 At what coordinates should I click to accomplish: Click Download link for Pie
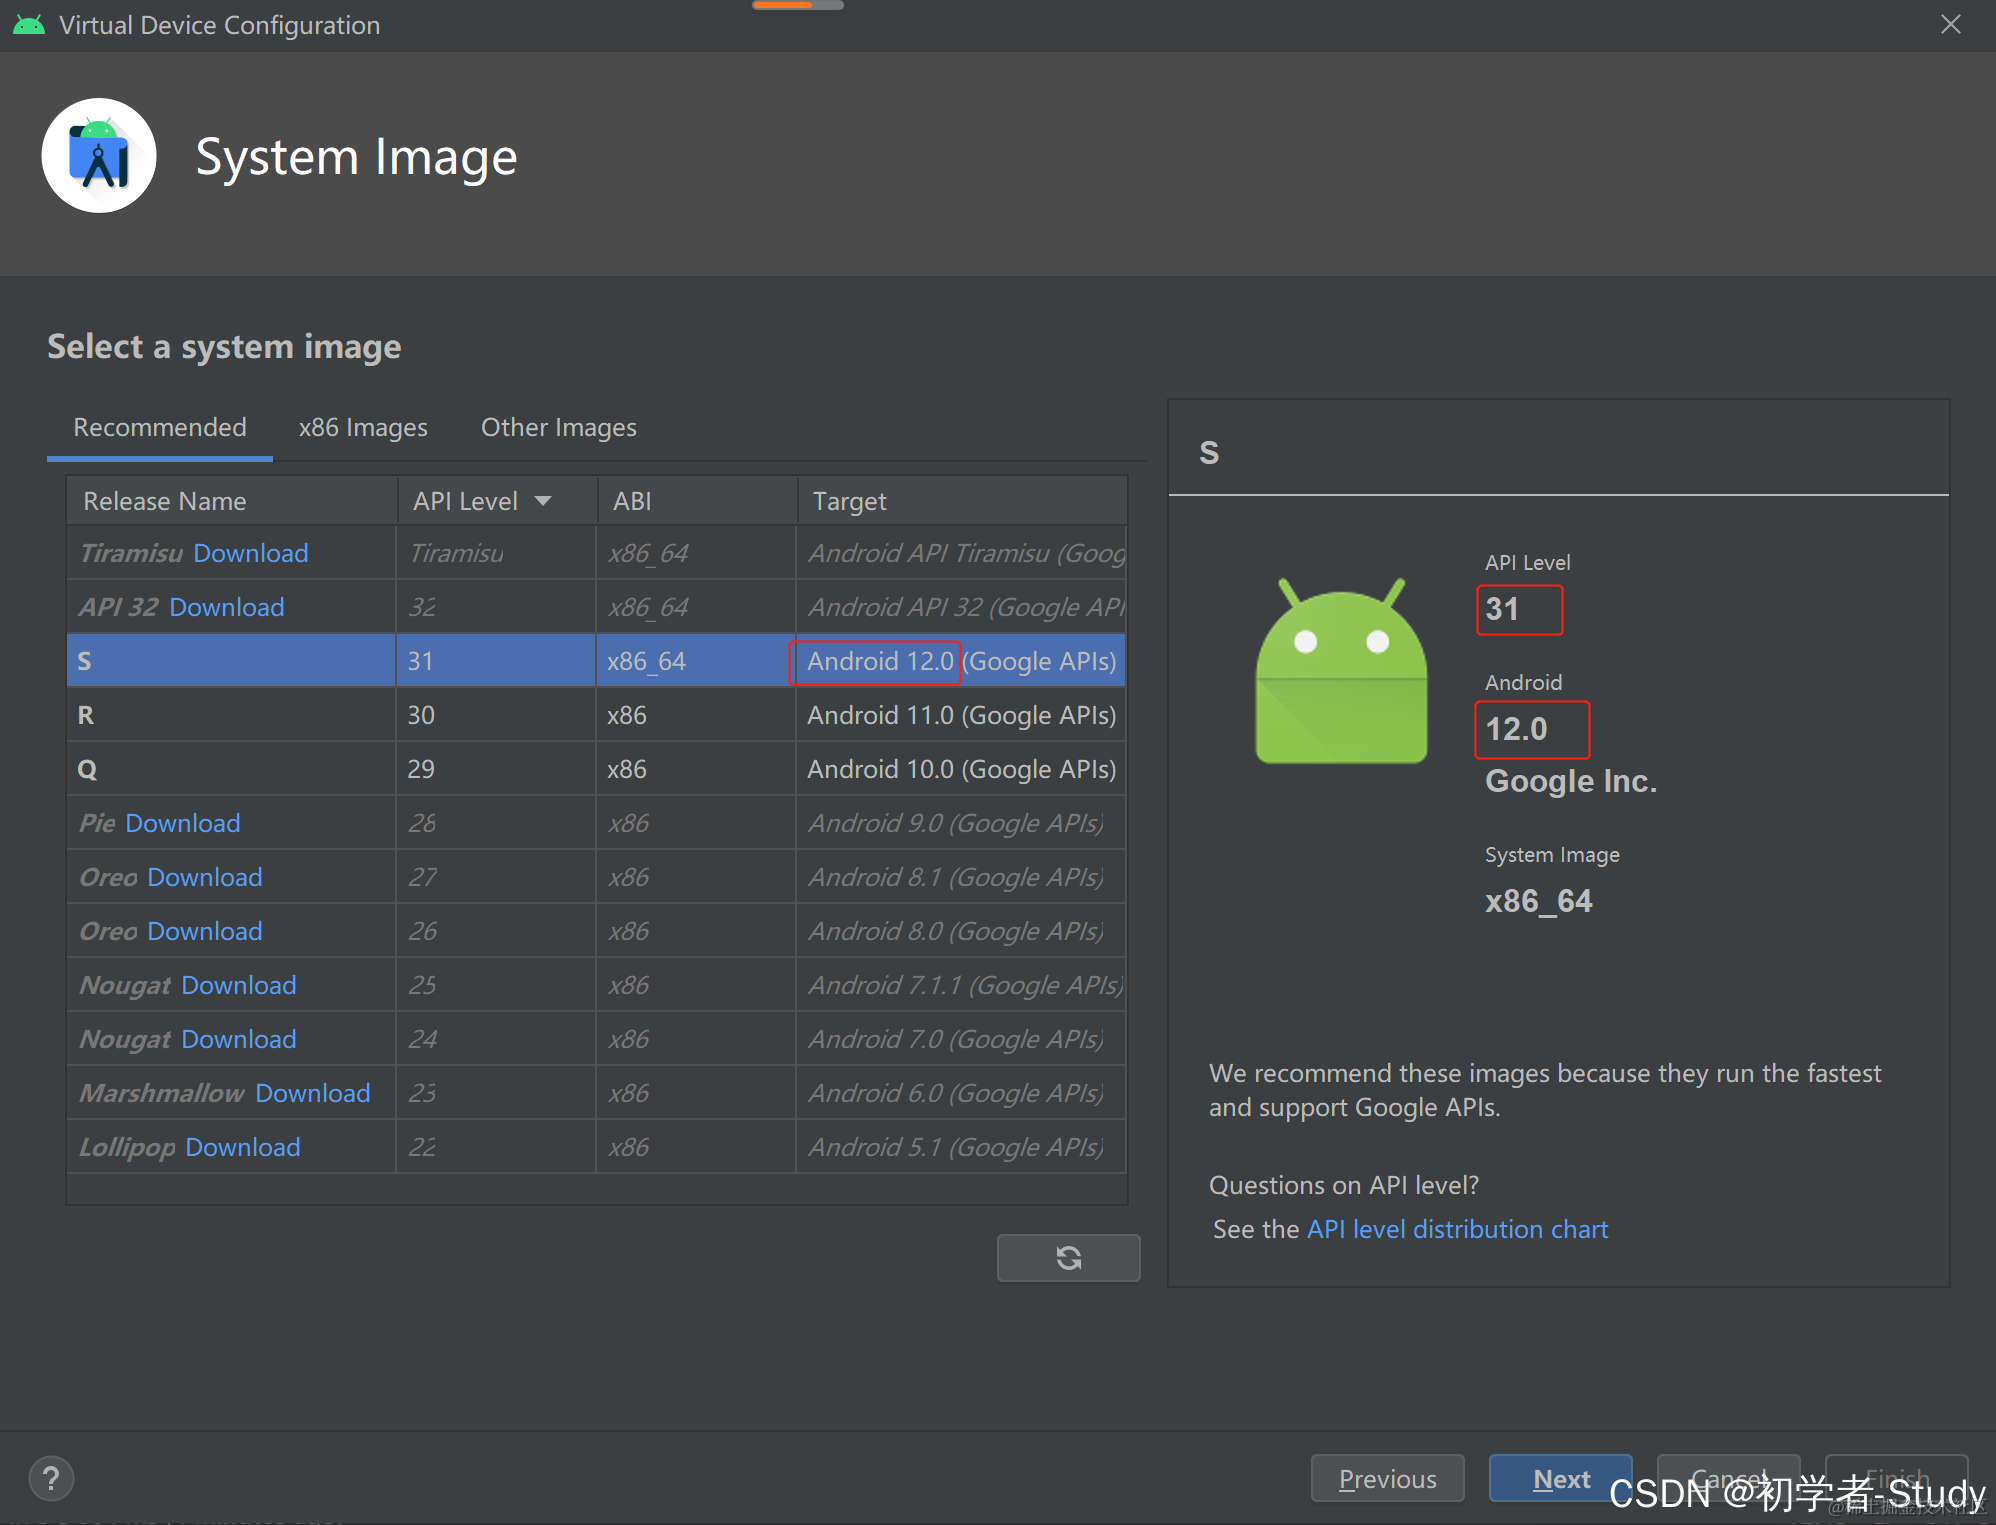182,823
